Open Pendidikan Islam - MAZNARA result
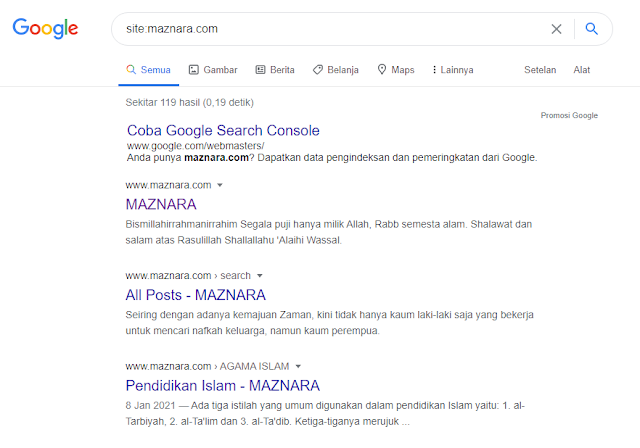The image size is (640, 448). coord(222,385)
